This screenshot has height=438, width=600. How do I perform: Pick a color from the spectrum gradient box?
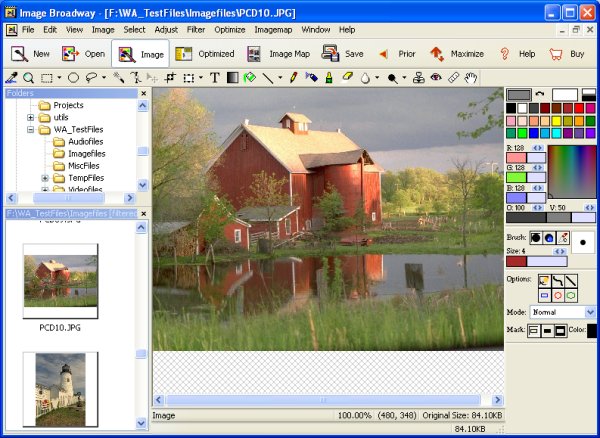tap(572, 170)
